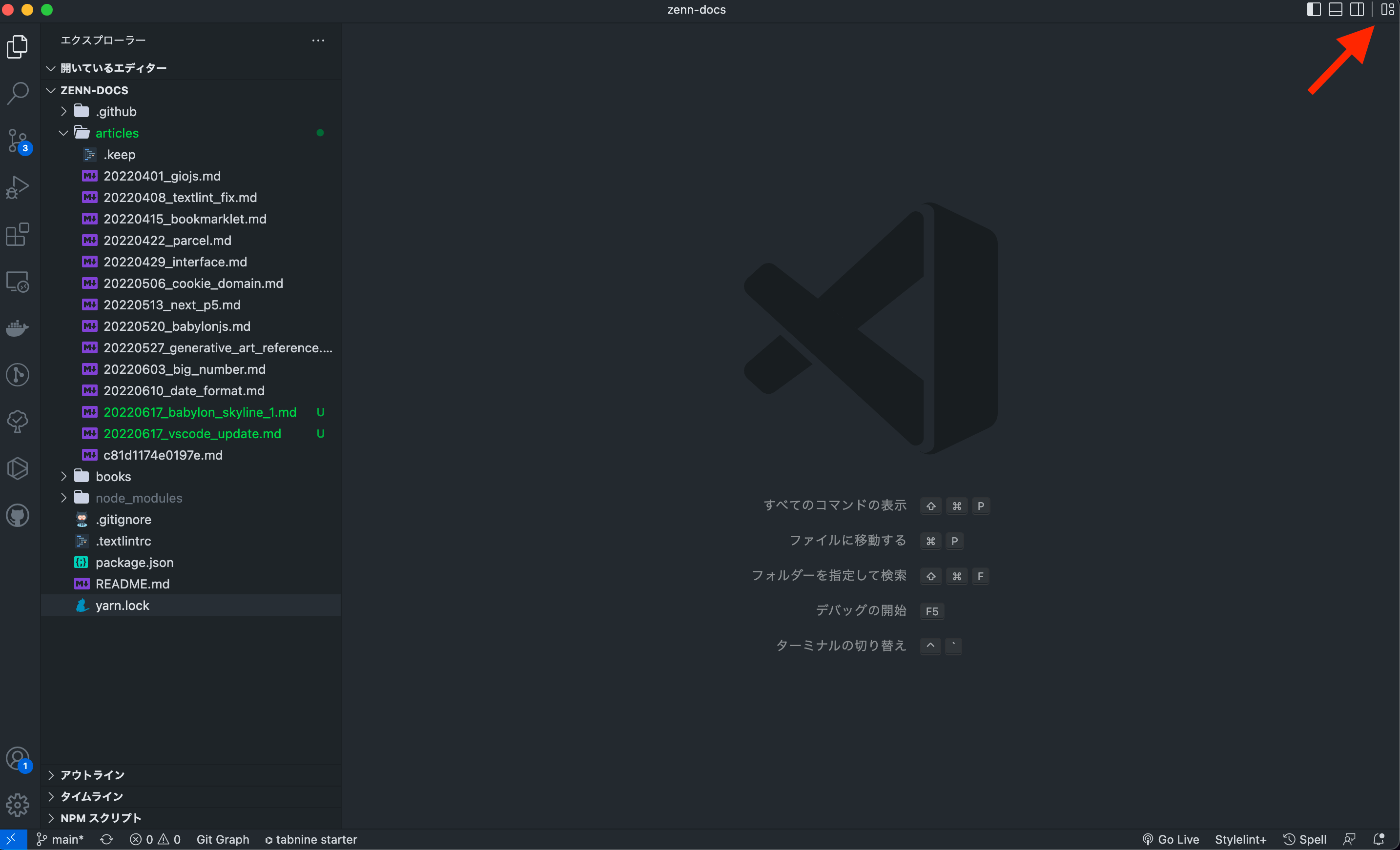Click the hexagon play icon in activity bar
Image resolution: width=1400 pixels, height=850 pixels.
click(18, 468)
